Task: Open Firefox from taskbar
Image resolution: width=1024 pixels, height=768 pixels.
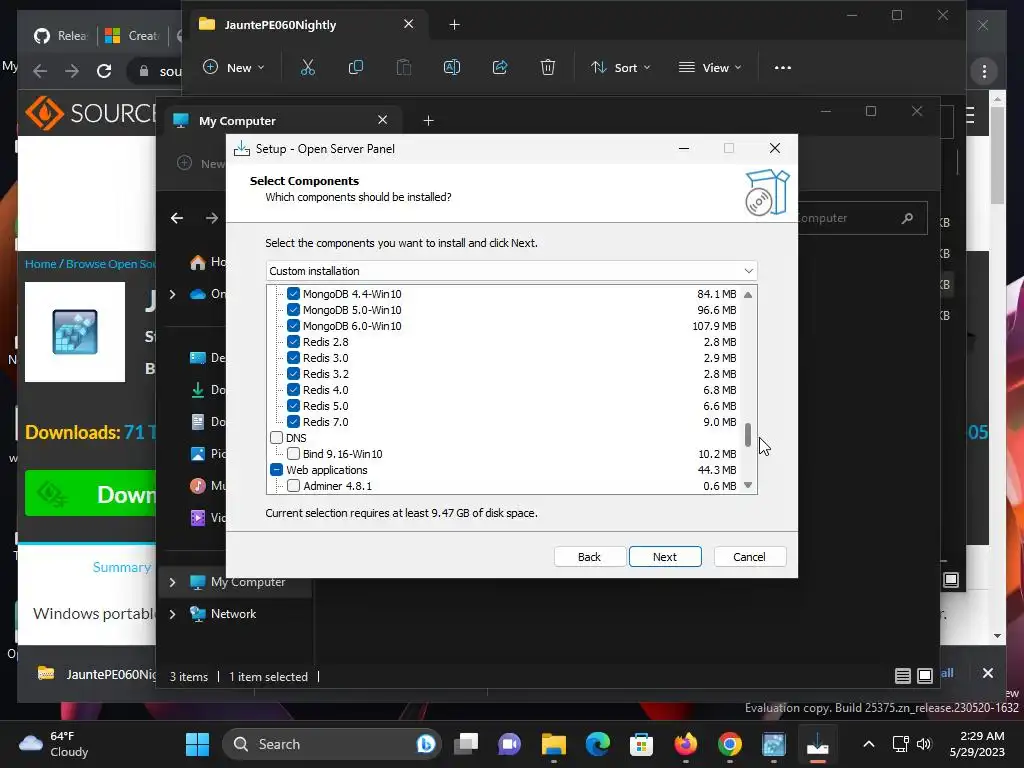Action: pyautogui.click(x=686, y=744)
